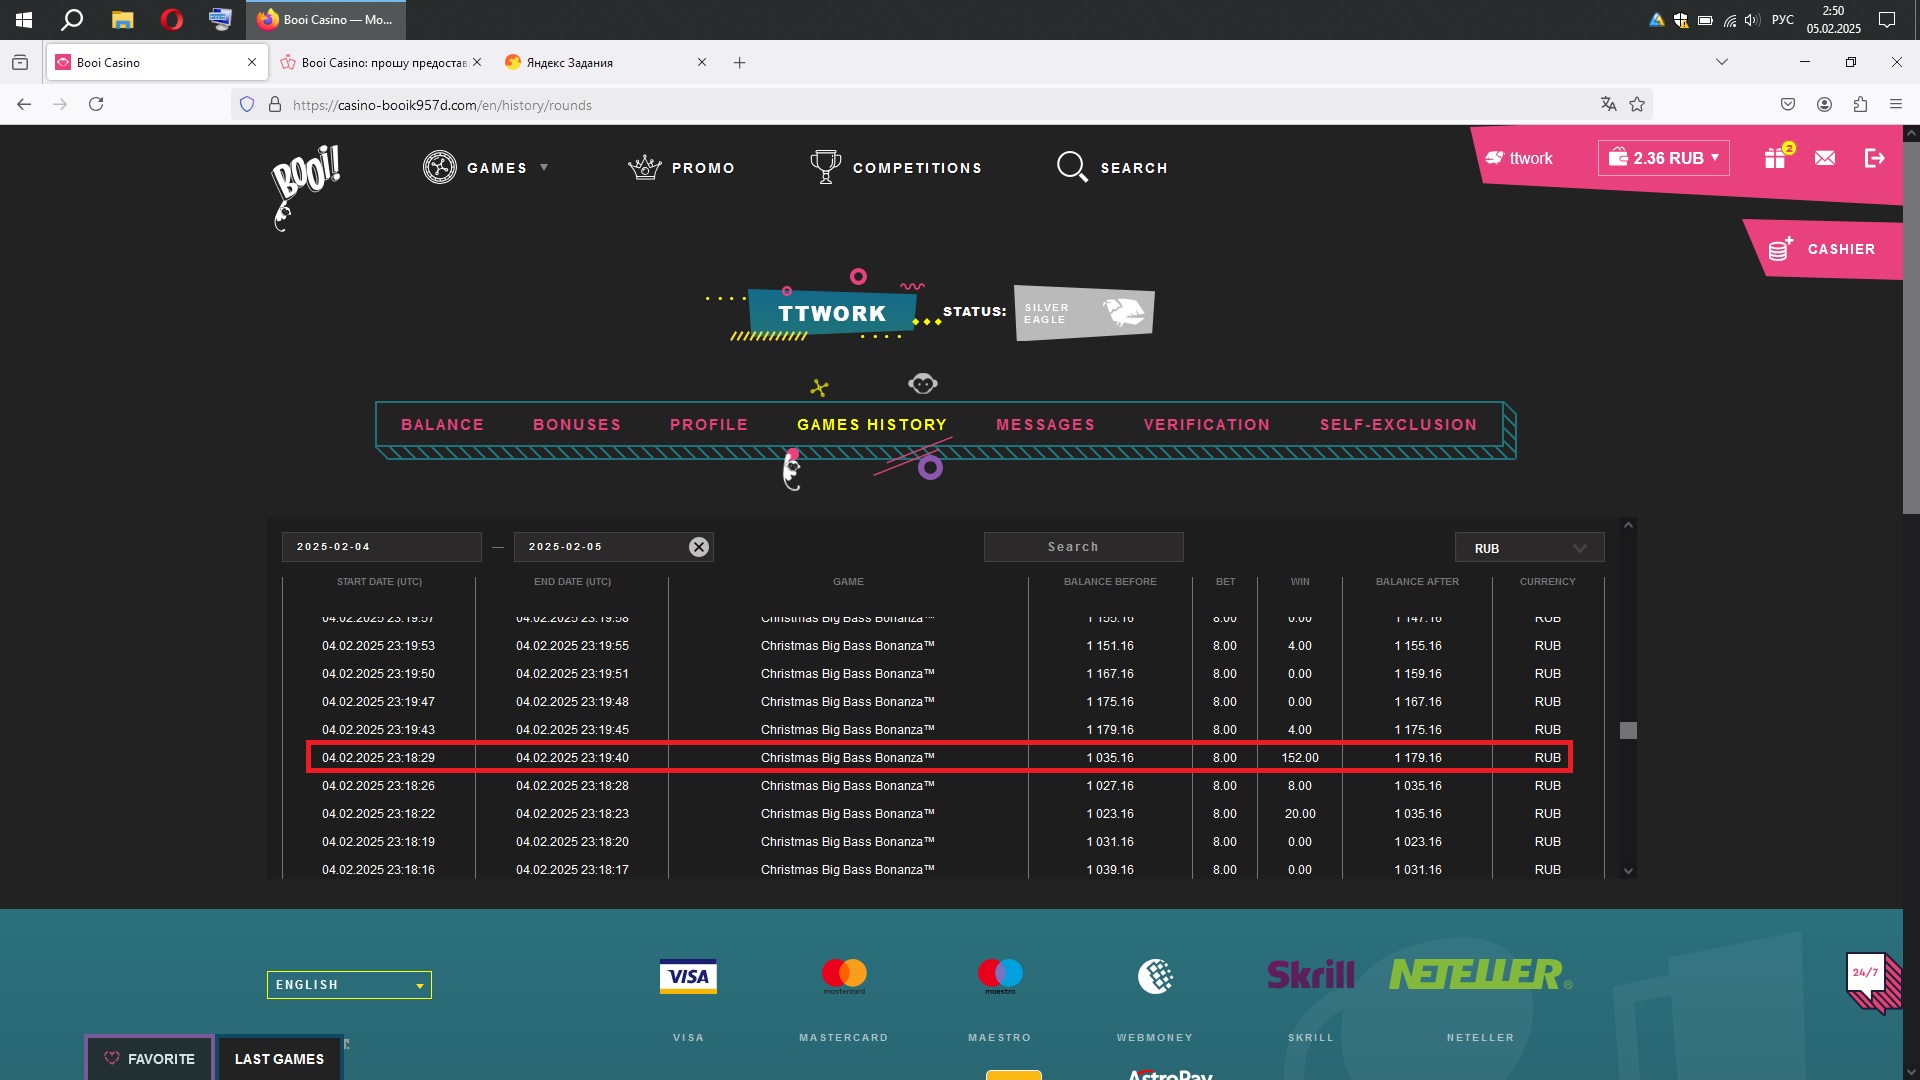Open the ttwork user profile
Viewport: 1920px width, 1080px height.
click(1519, 158)
